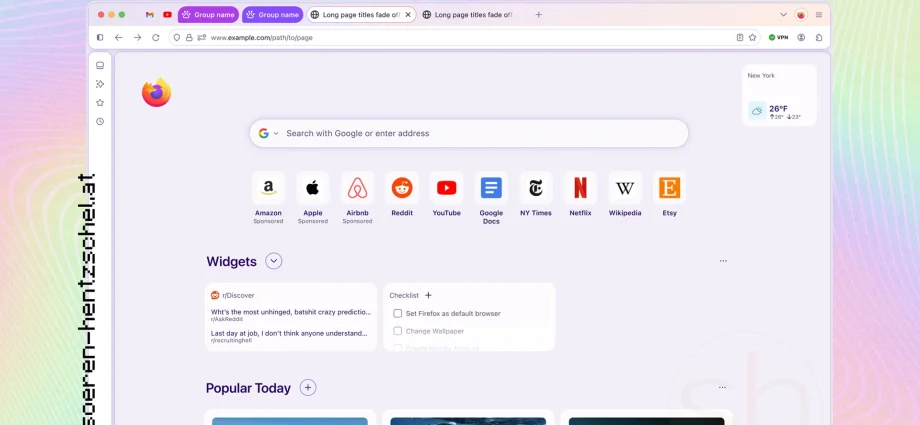920x425 pixels.
Task: Reload the current page
Action: click(x=155, y=38)
